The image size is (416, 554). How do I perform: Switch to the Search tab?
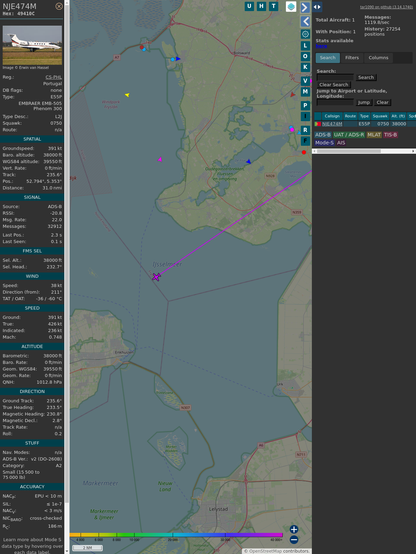click(328, 58)
